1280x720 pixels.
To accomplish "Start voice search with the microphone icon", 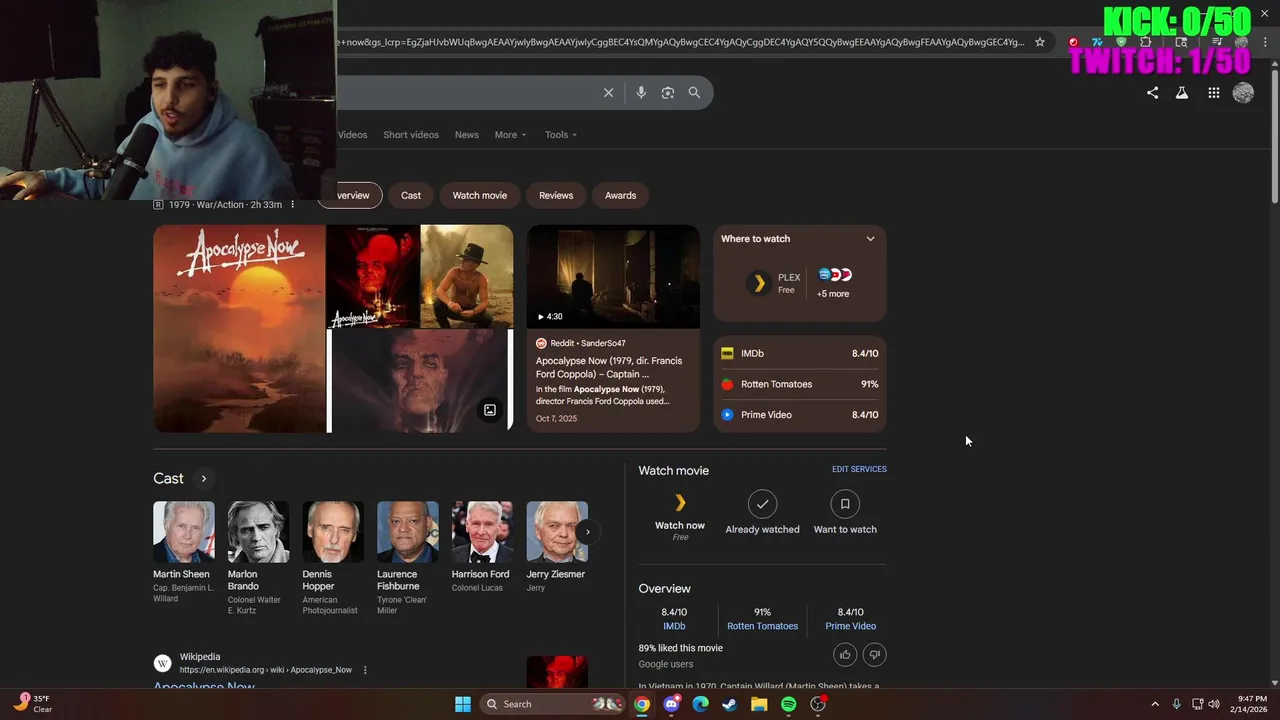I will click(x=641, y=93).
